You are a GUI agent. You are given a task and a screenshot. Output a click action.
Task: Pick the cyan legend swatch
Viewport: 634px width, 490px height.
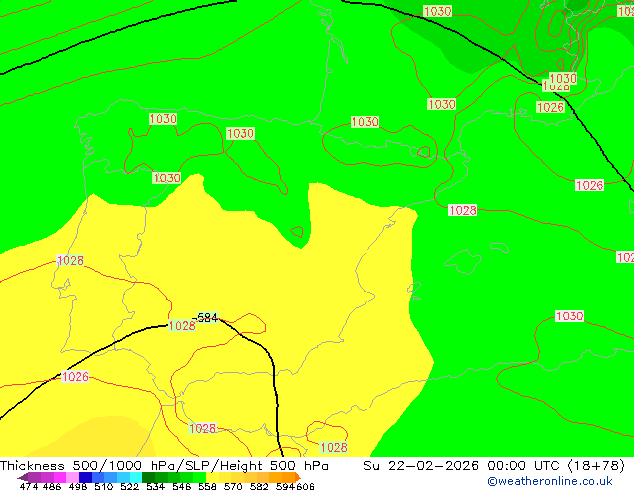[x=136, y=477]
